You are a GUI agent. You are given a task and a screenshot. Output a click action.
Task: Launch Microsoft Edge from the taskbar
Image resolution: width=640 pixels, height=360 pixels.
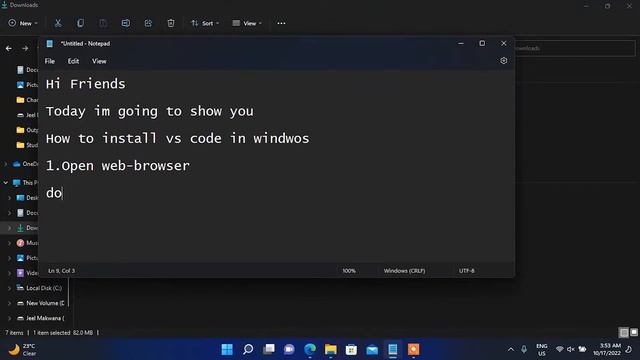[310, 349]
